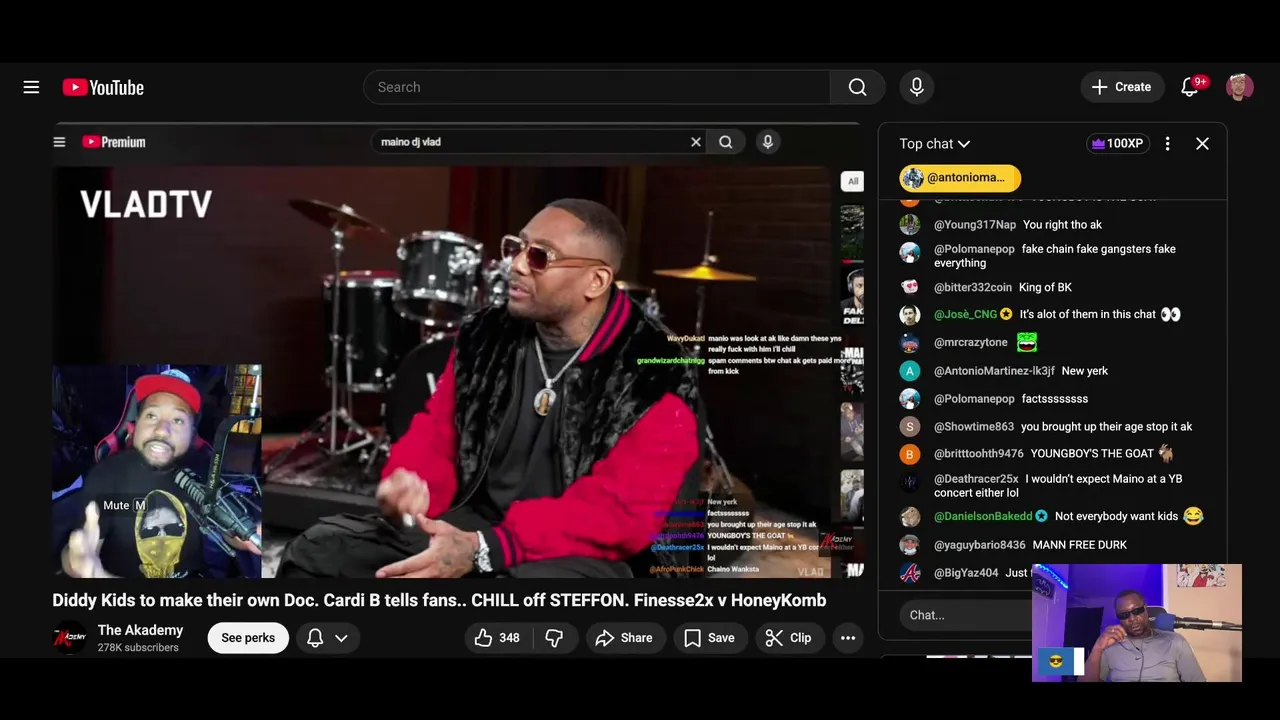Start voice search with the header microphone

[x=916, y=87]
